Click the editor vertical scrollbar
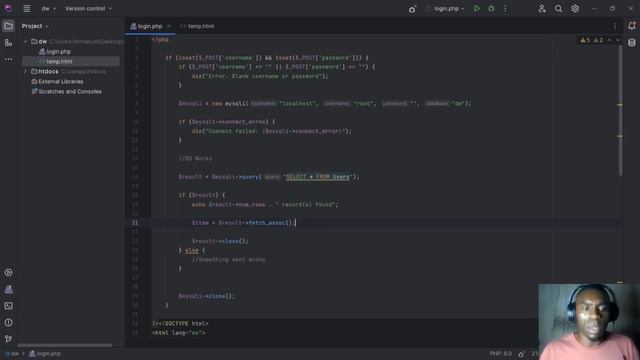 [620, 110]
